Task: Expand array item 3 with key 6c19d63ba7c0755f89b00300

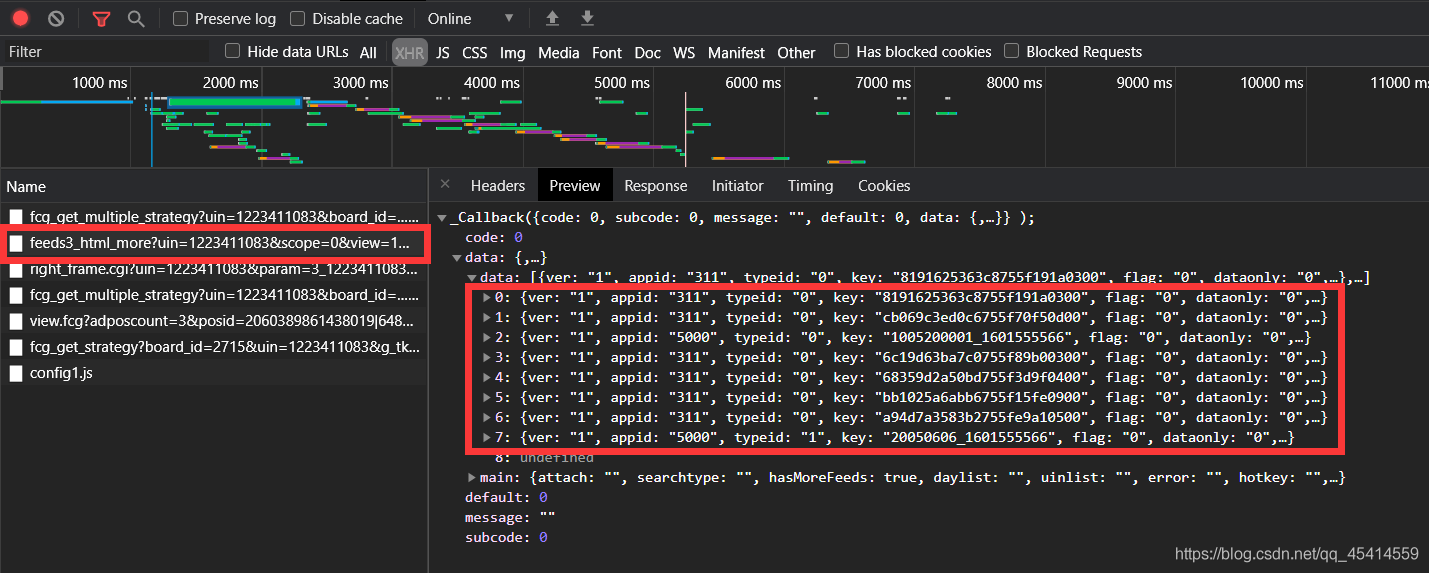Action: coord(486,358)
